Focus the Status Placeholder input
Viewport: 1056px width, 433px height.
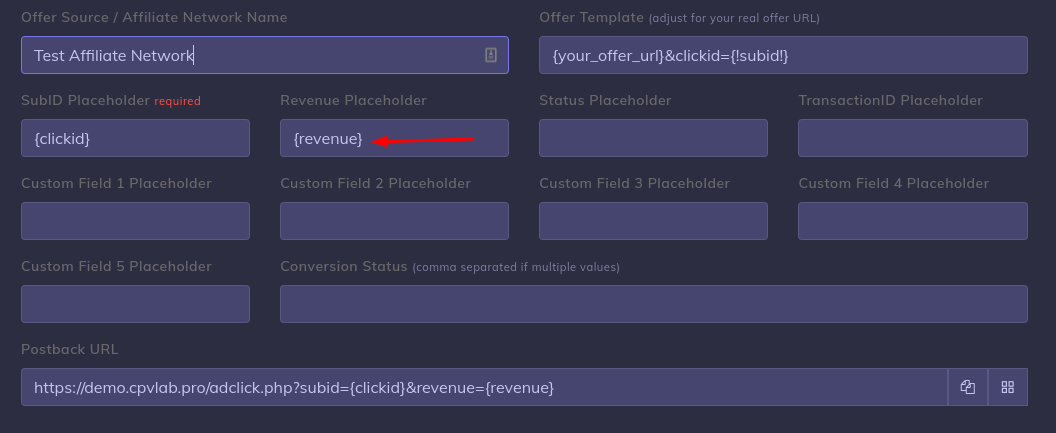(653, 138)
